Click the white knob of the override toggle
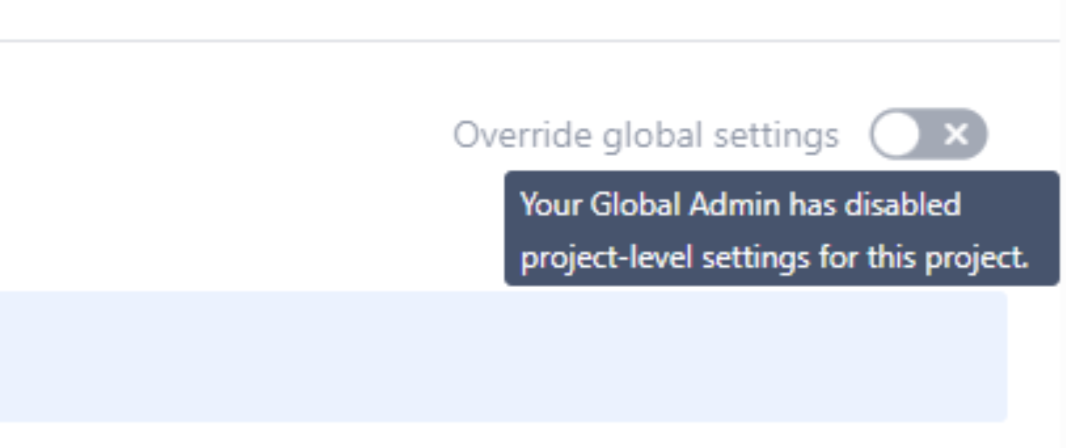The width and height of the screenshot is (1066, 448). [896, 135]
